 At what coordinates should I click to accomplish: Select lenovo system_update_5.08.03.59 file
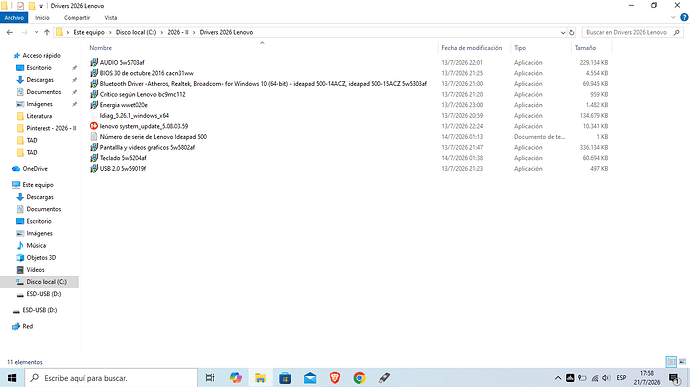coord(144,126)
